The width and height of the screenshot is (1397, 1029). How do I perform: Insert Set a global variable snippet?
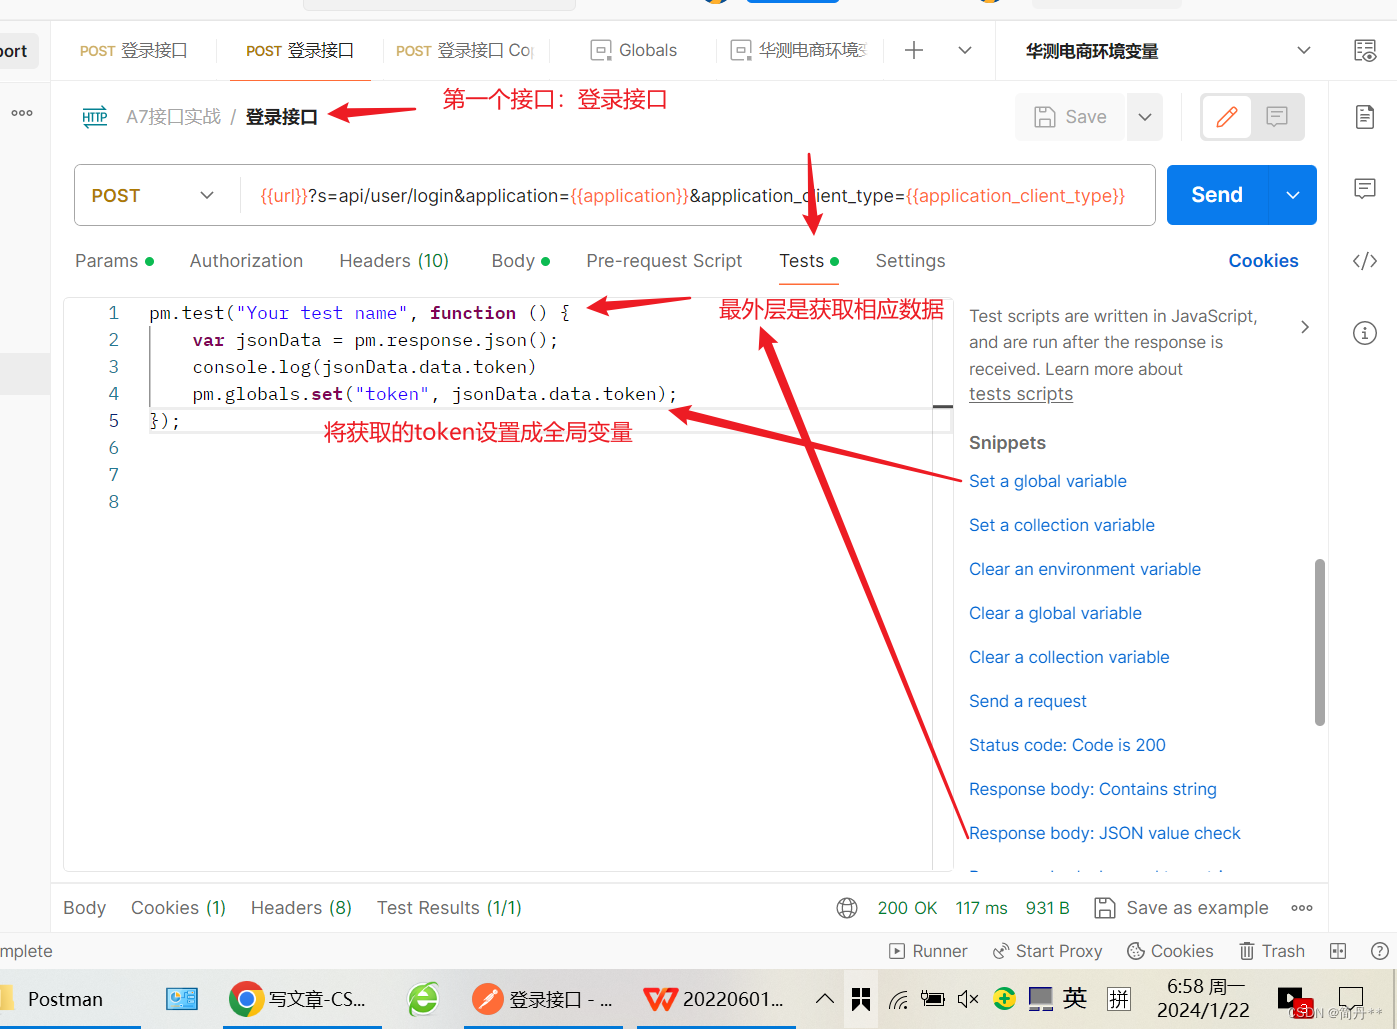[1048, 481]
